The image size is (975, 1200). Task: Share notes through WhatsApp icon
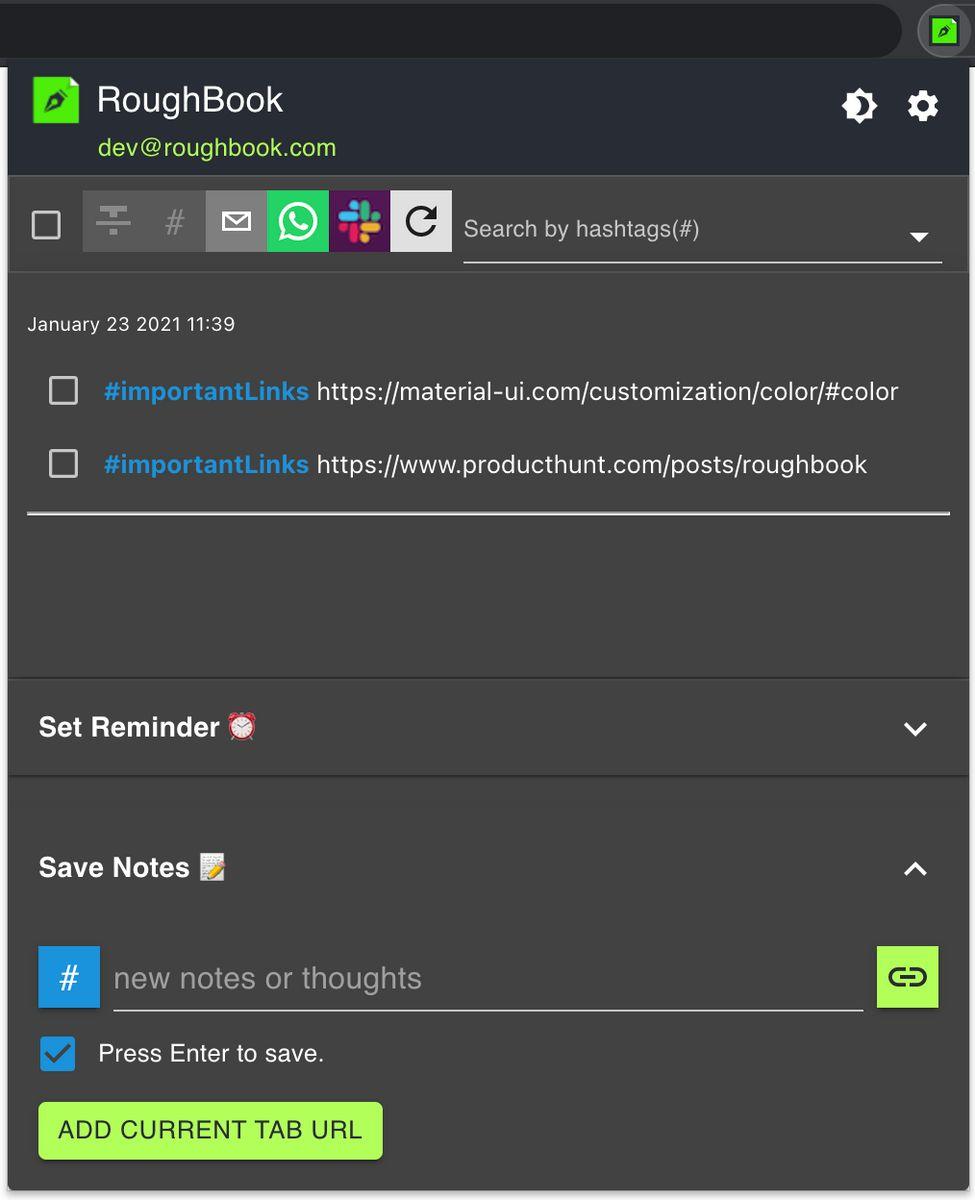(x=298, y=221)
